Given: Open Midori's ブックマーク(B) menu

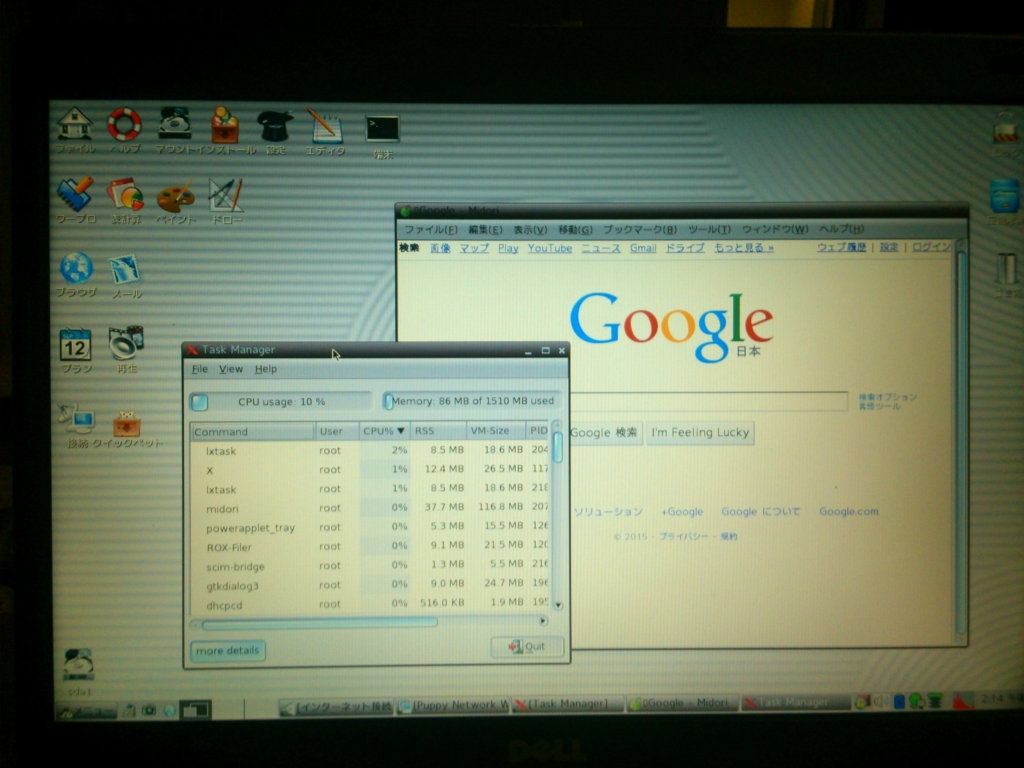Looking at the screenshot, I should (x=640, y=229).
